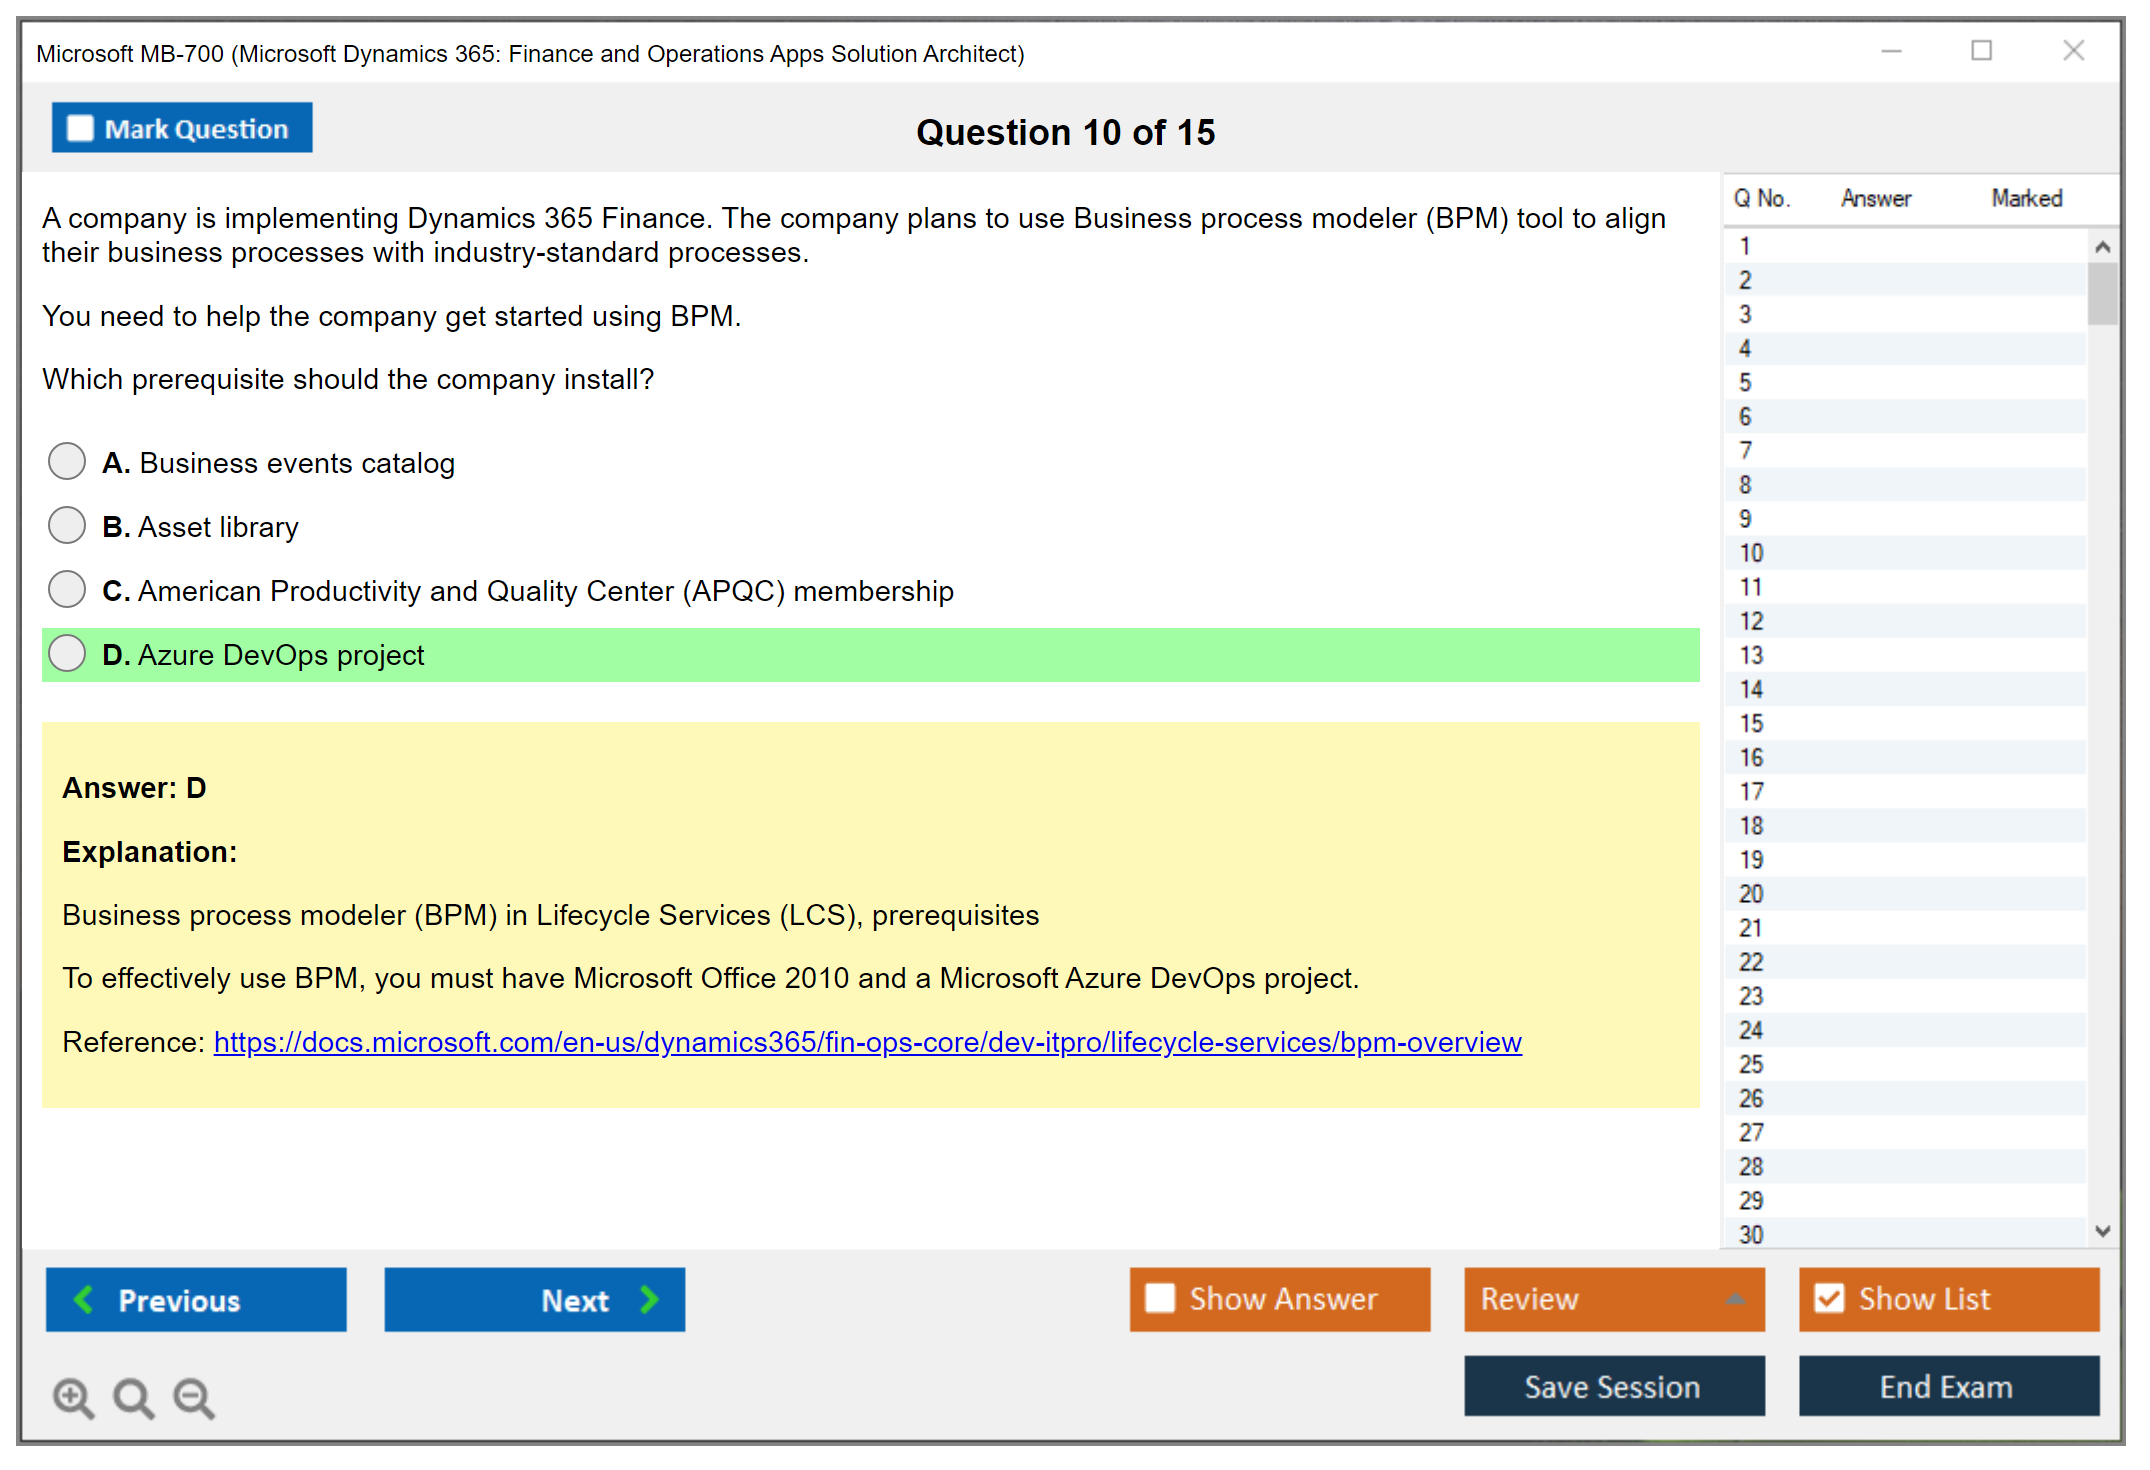
Task: Click the zoom out magnifier icon
Action: (194, 1397)
